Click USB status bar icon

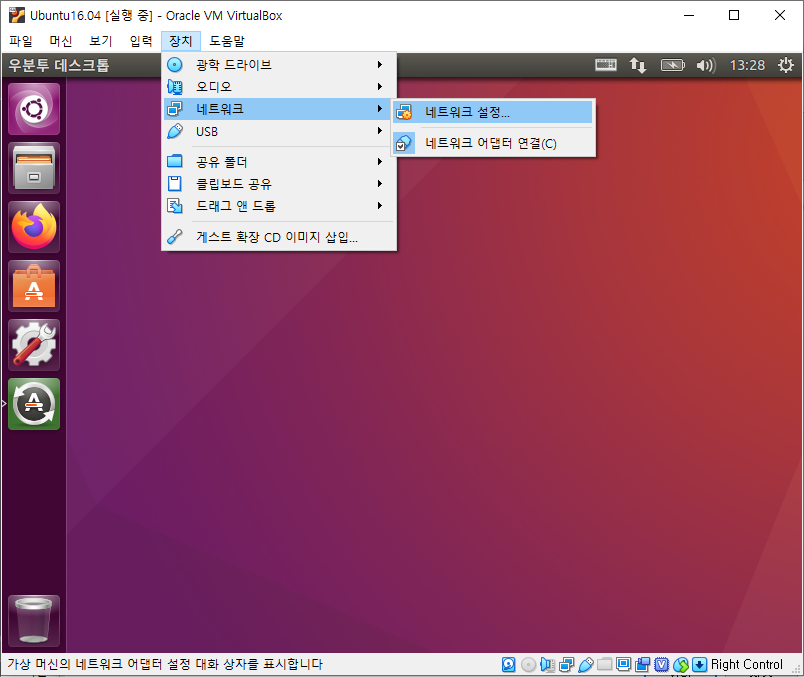(586, 665)
